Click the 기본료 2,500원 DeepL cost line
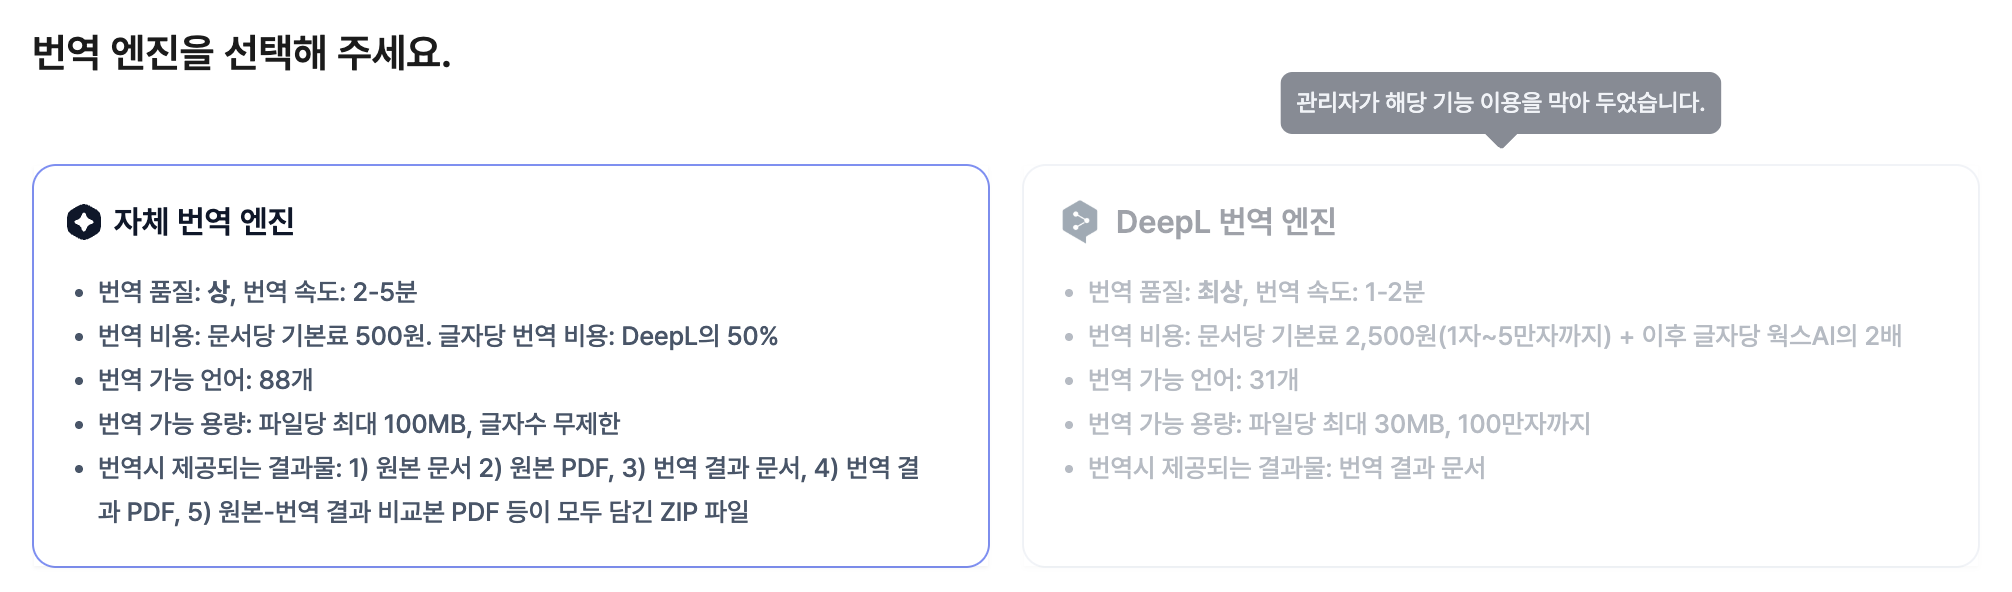Image resolution: width=2012 pixels, height=592 pixels. click(1495, 336)
